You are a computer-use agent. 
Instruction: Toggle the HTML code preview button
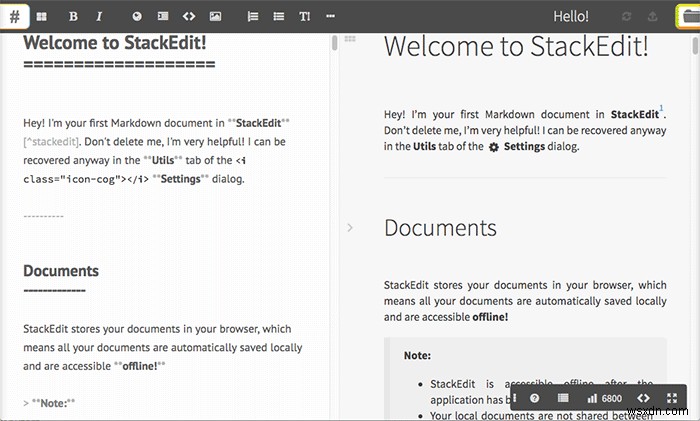[x=643, y=398]
